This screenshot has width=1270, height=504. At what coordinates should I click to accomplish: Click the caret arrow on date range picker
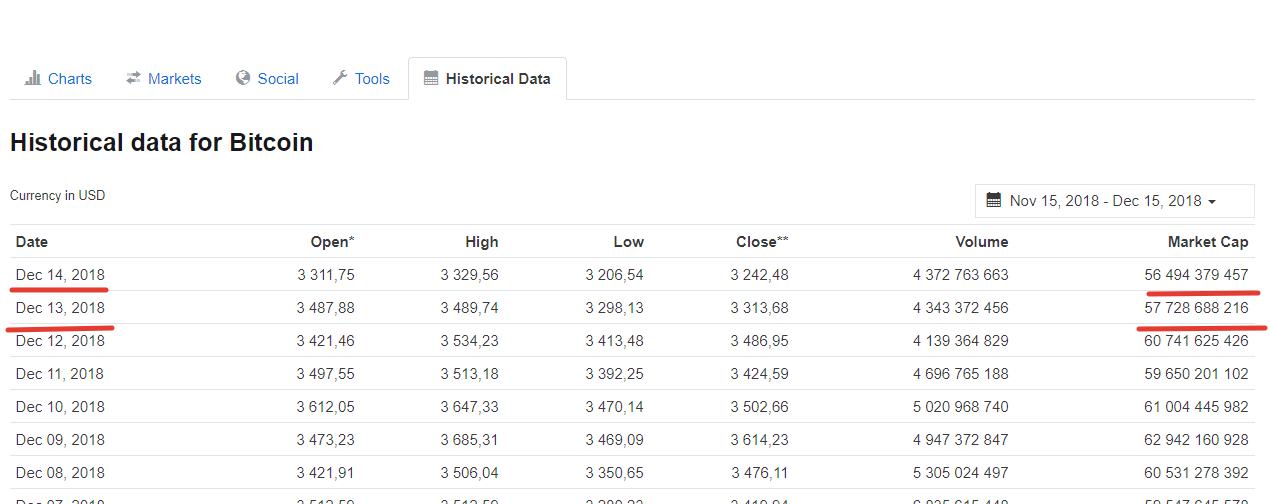[1212, 202]
